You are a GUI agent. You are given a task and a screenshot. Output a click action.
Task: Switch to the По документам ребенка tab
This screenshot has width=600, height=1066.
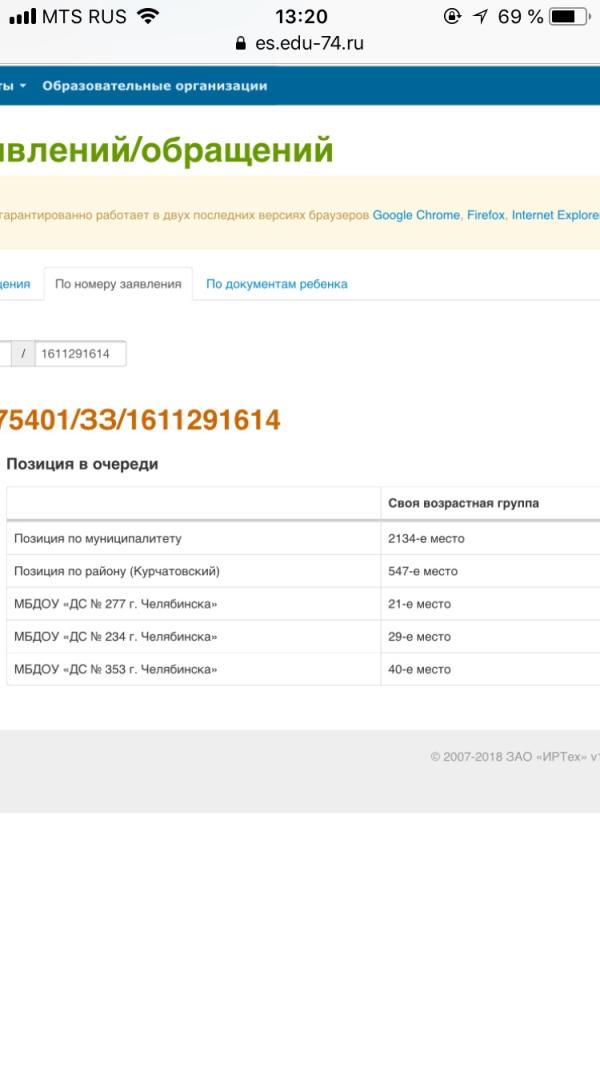(x=276, y=284)
